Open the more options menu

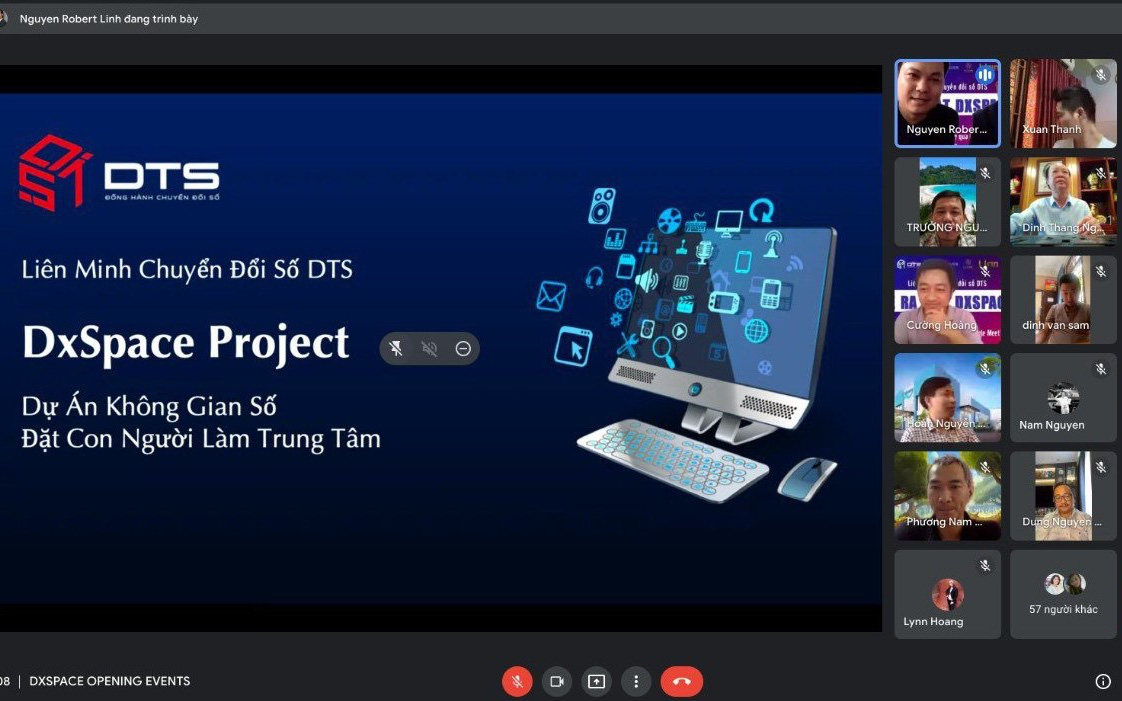(635, 682)
